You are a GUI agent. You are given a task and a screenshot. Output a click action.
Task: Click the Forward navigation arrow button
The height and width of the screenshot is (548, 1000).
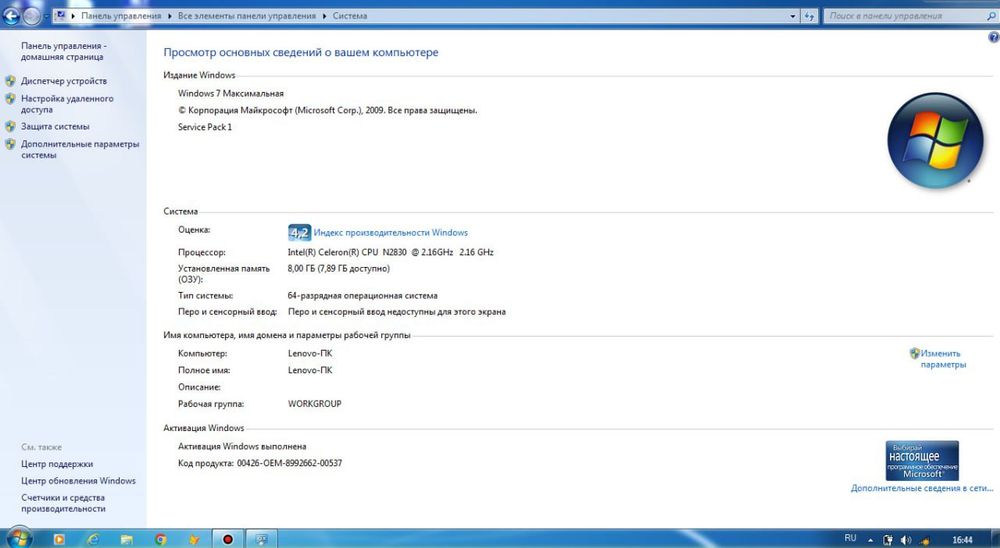(32, 16)
